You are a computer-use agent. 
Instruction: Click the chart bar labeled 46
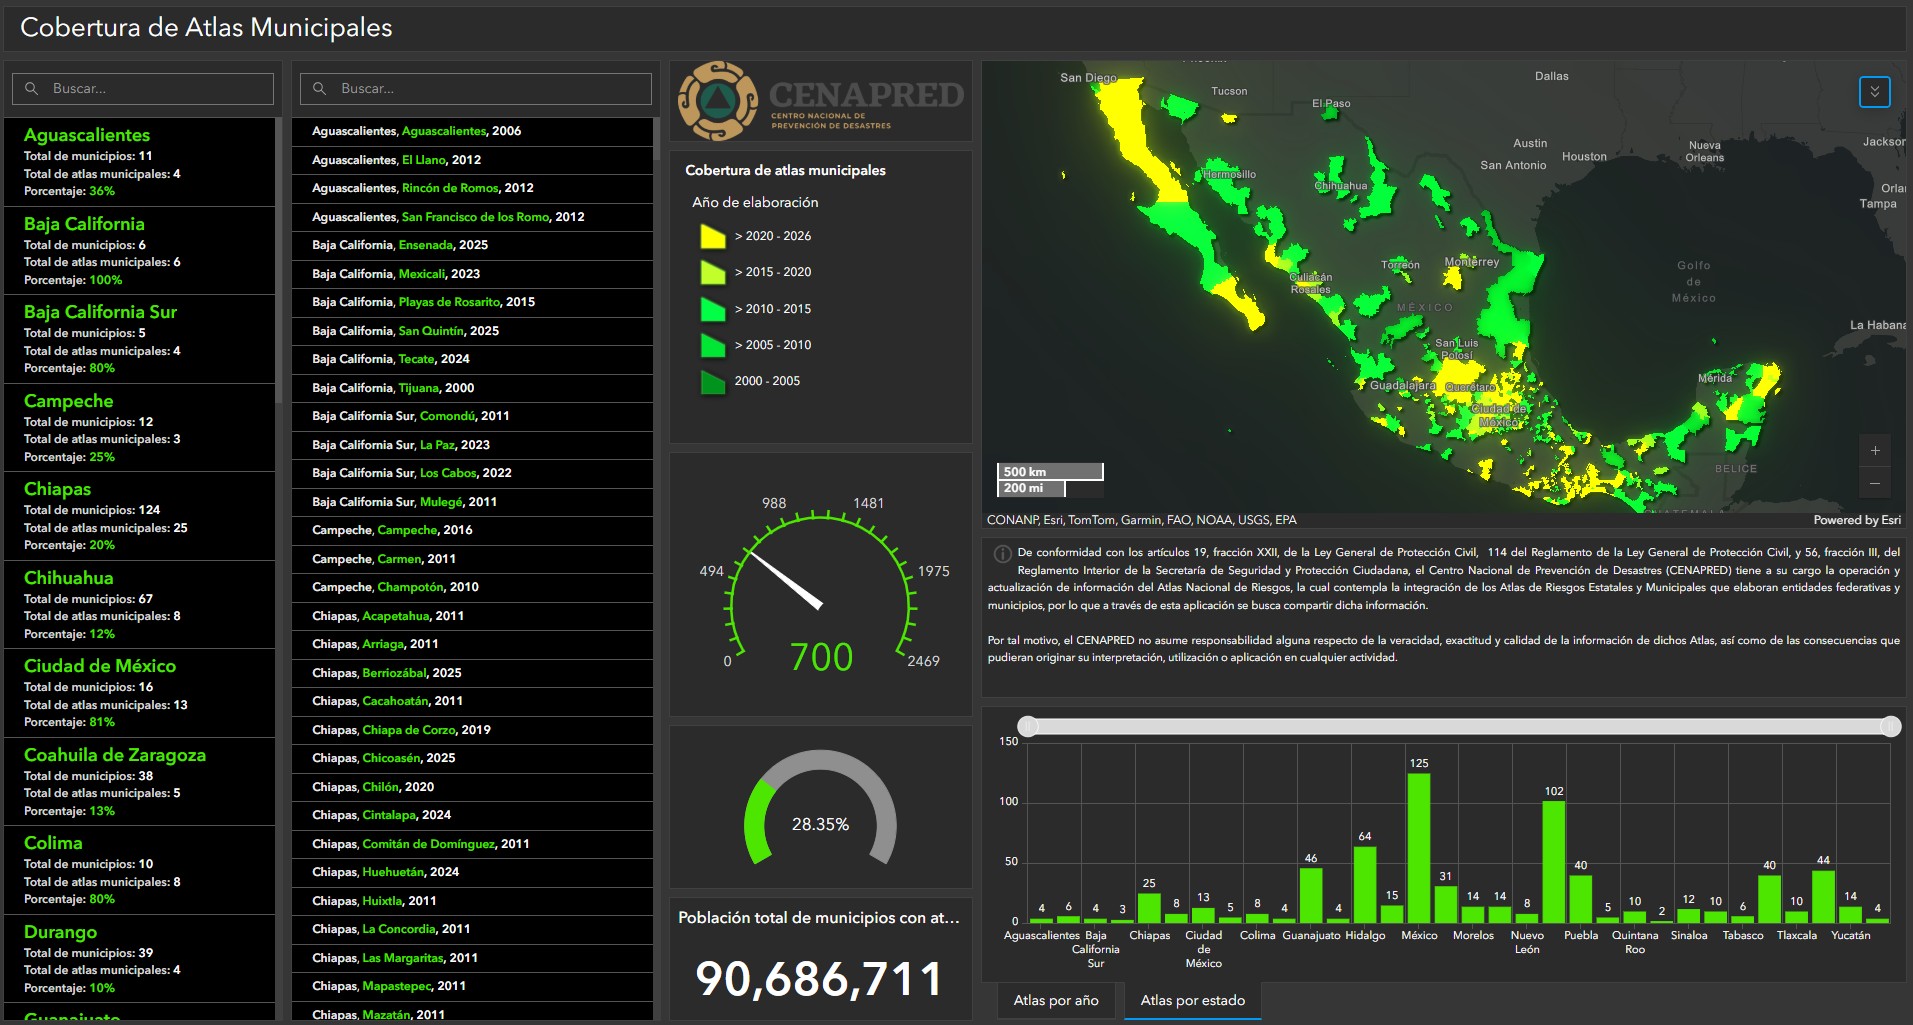(1311, 895)
